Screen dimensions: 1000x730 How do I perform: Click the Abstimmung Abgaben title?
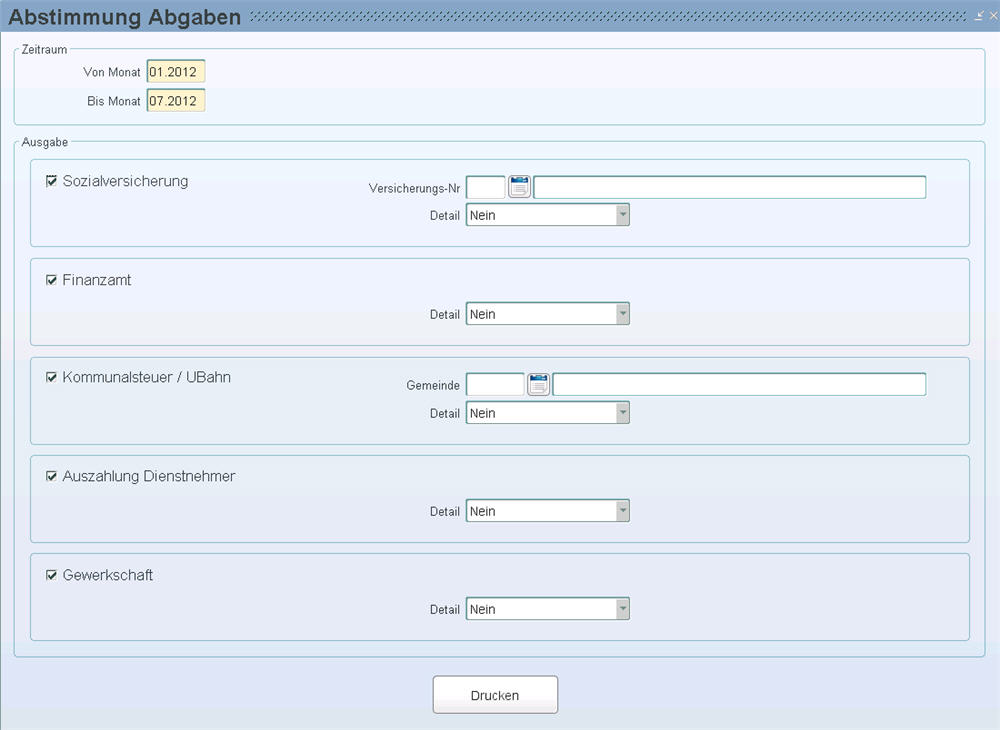pos(125,17)
